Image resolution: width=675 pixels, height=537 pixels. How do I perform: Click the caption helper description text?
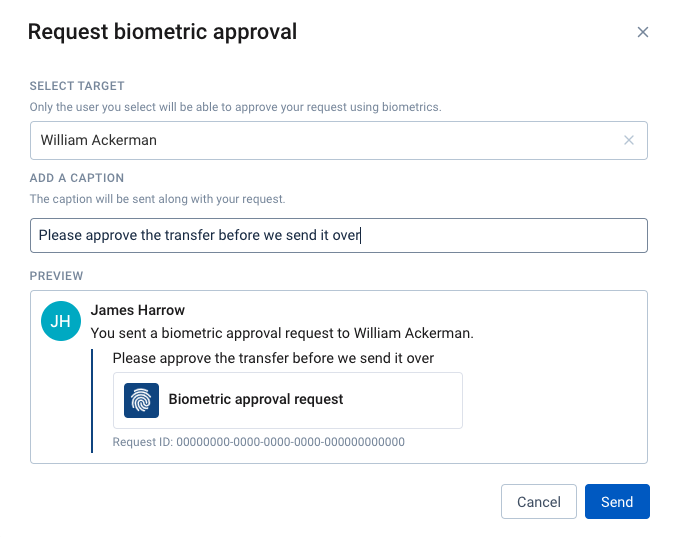[157, 199]
